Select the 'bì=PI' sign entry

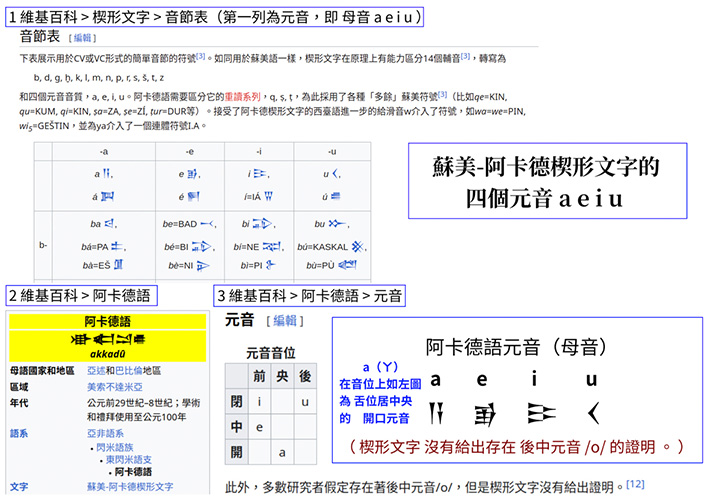(x=258, y=265)
